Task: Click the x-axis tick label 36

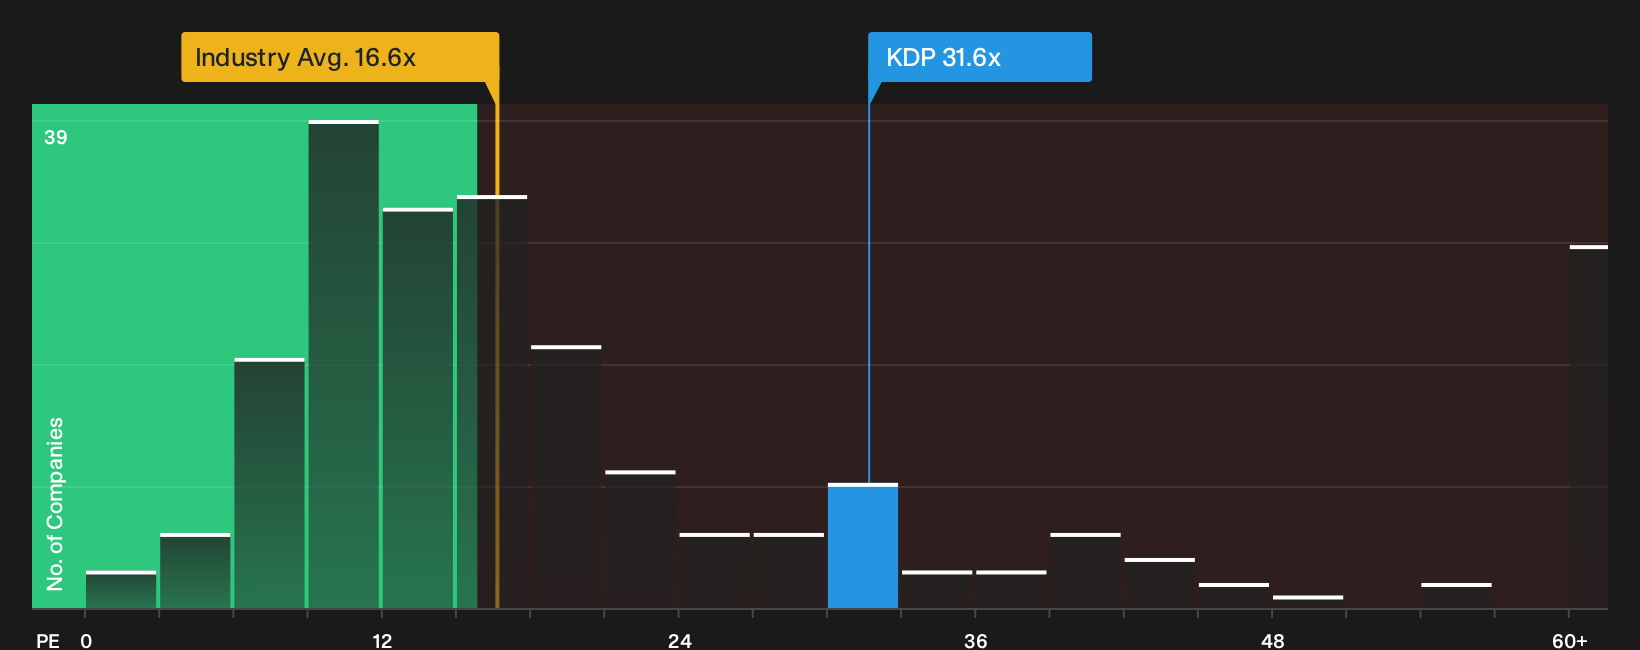Action: click(976, 640)
